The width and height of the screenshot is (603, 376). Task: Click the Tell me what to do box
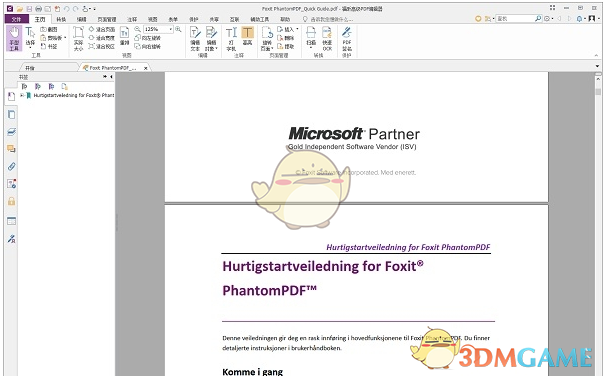pos(328,18)
